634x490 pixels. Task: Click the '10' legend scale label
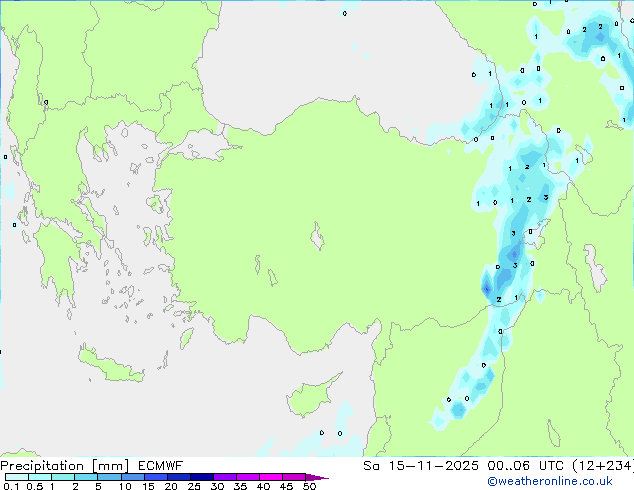click(125, 486)
